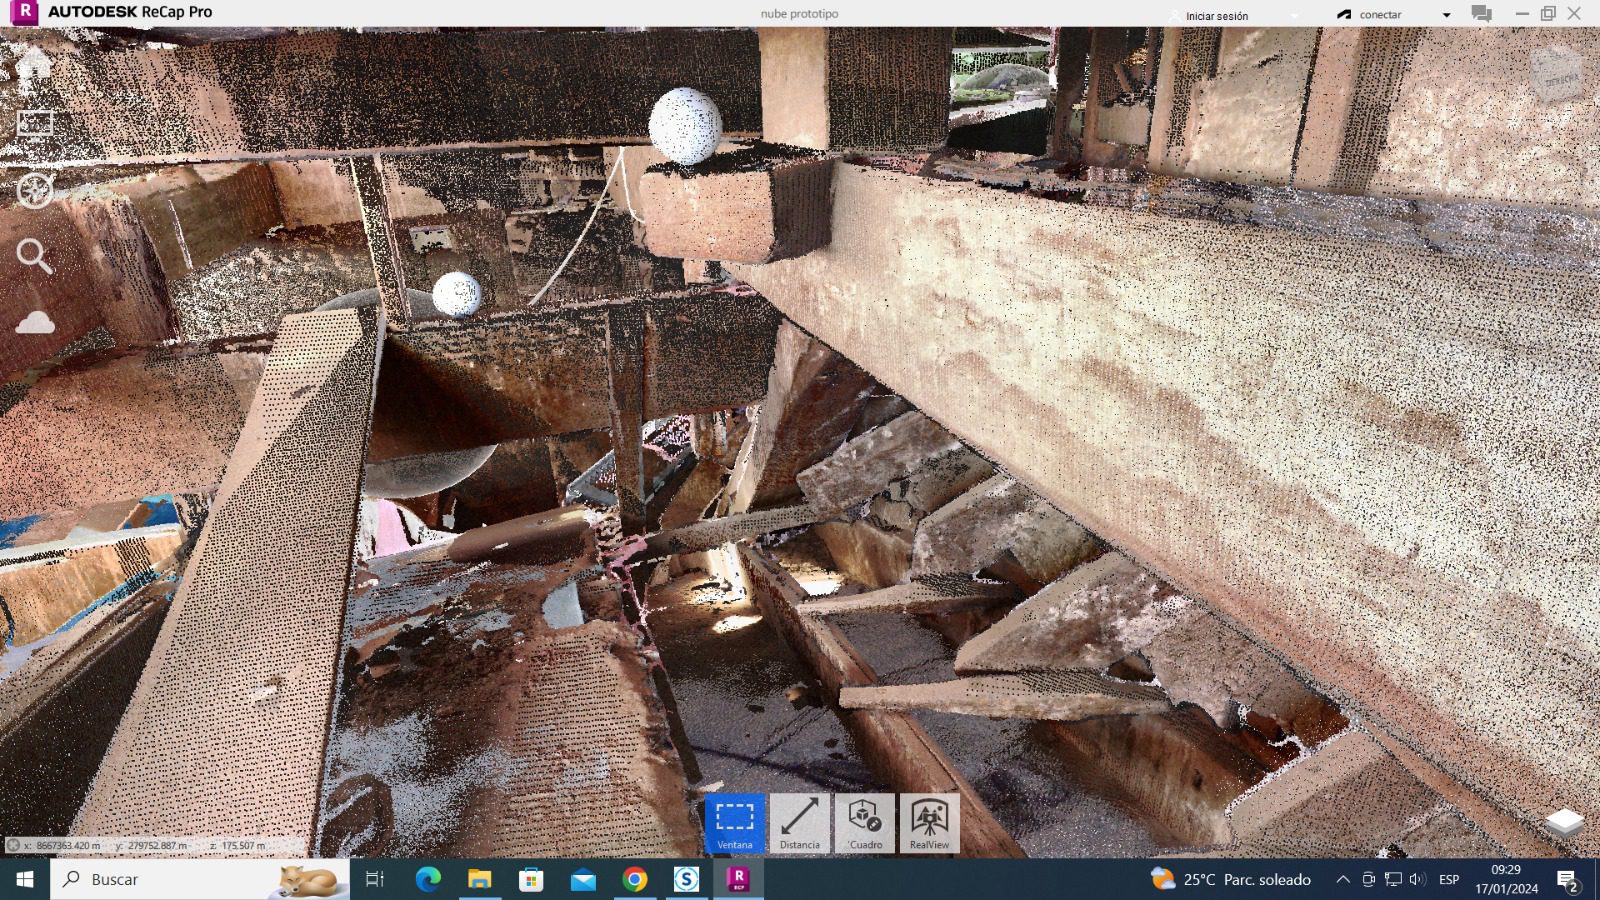Screen dimensions: 1600x900
Task: Open the feedback chat bubbles icon
Action: coord(1481,14)
